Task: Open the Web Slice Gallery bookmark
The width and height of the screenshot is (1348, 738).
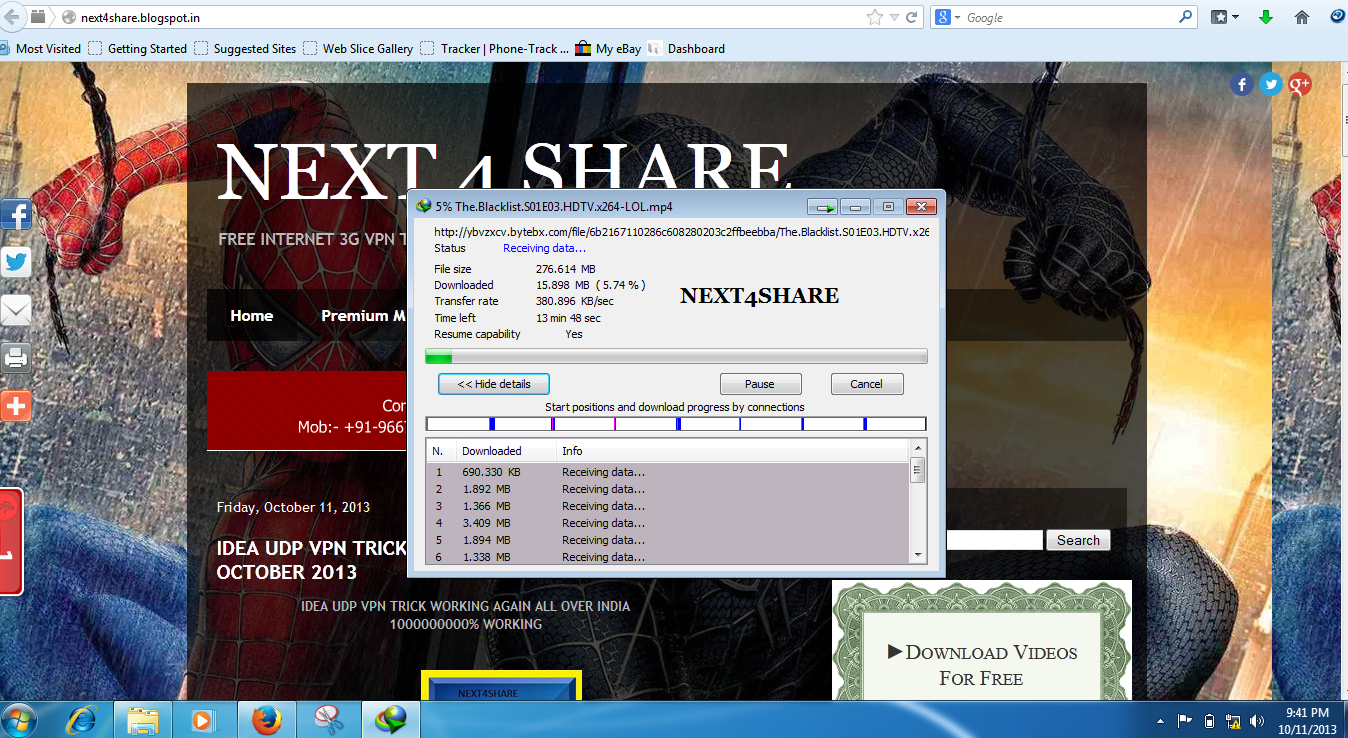Action: click(x=358, y=48)
